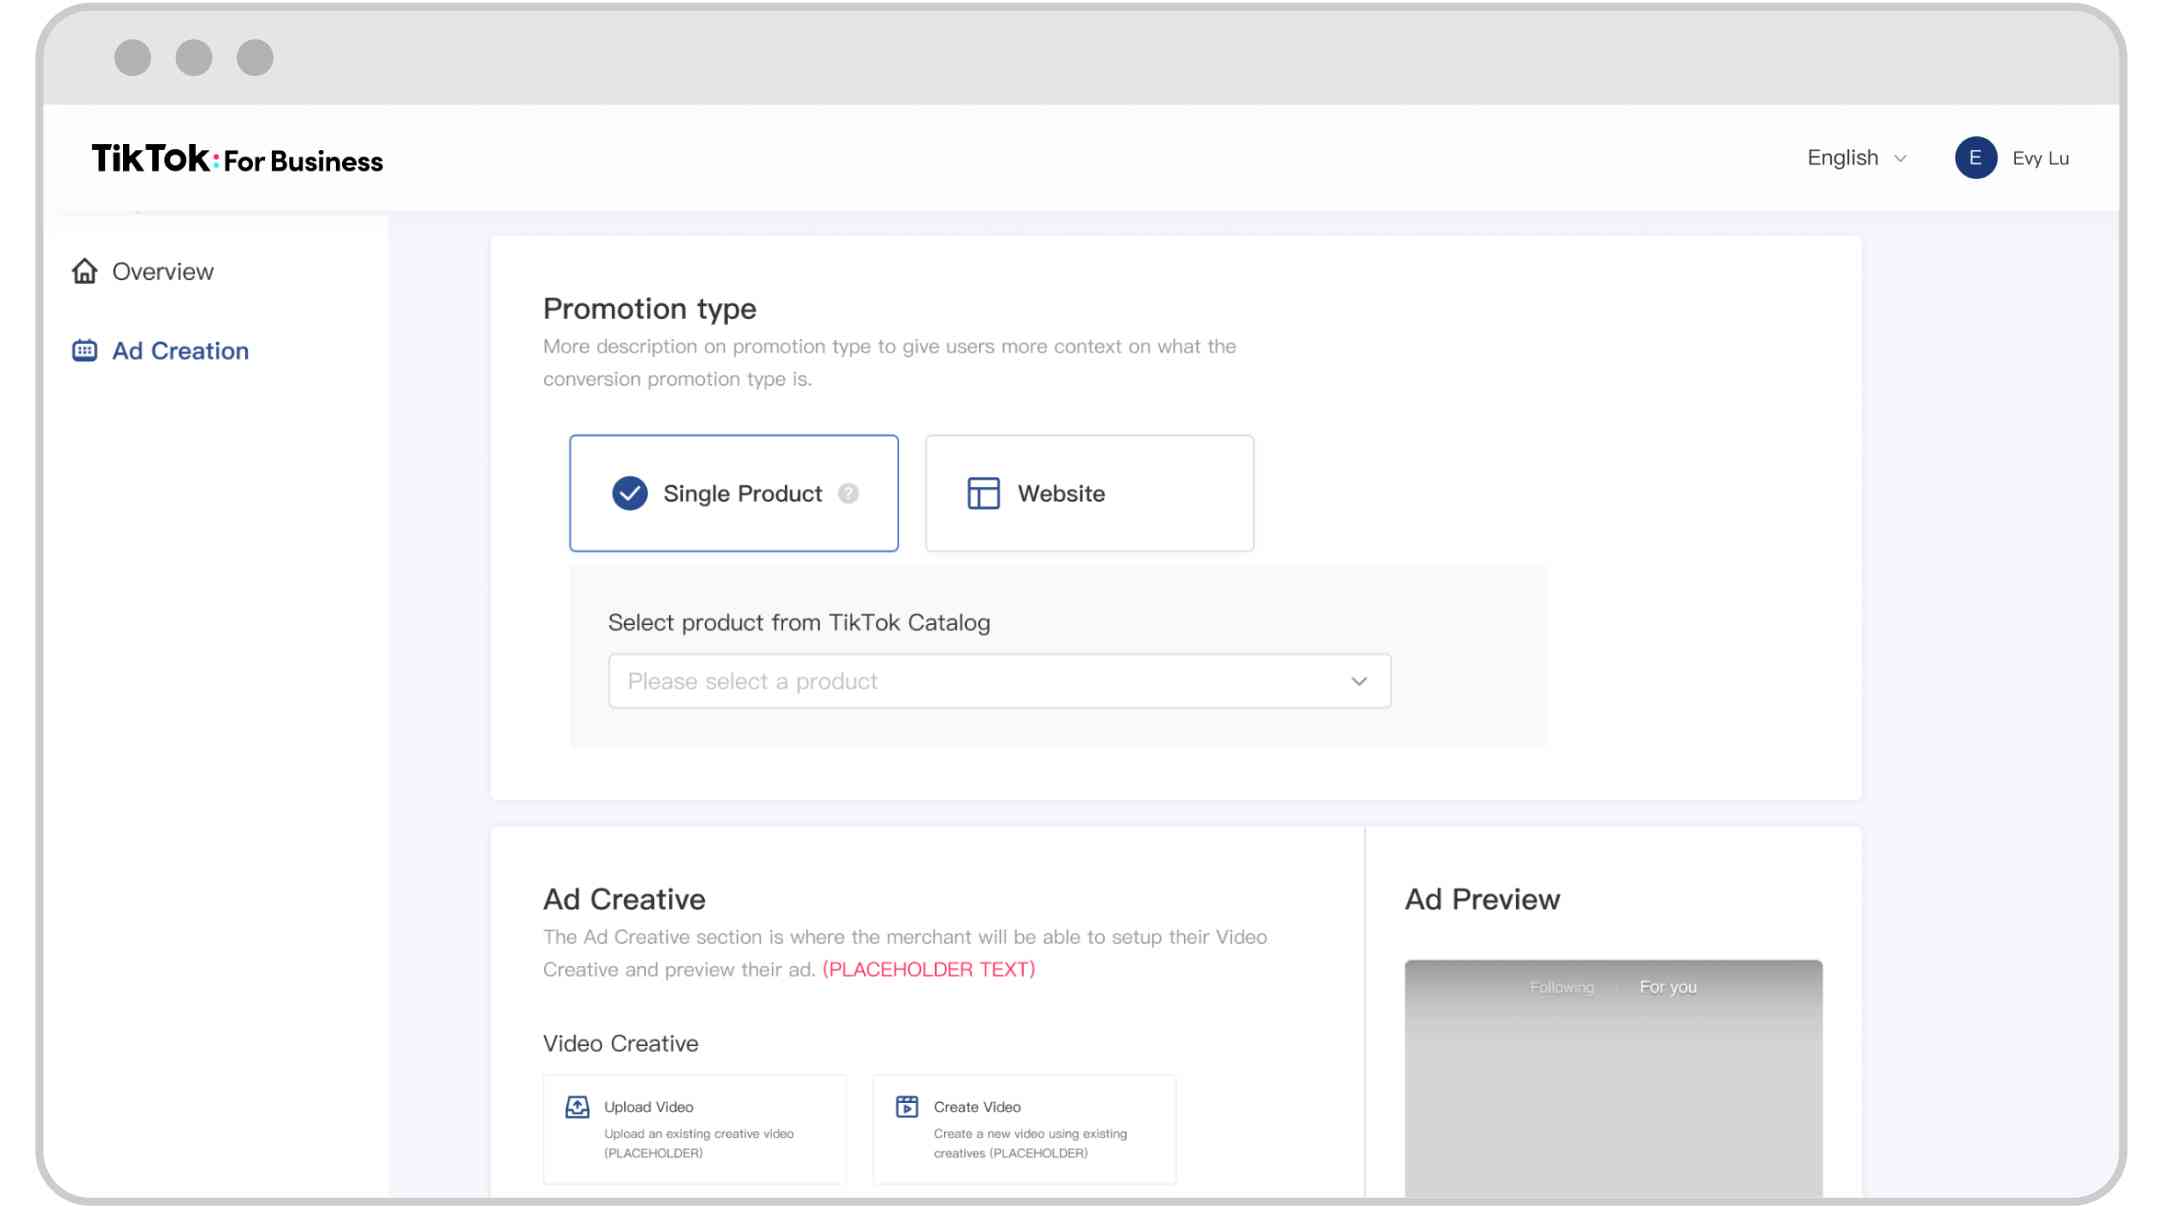The height and width of the screenshot is (1207, 2161).
Task: Choose the Create Video option card
Action: [x=1024, y=1128]
